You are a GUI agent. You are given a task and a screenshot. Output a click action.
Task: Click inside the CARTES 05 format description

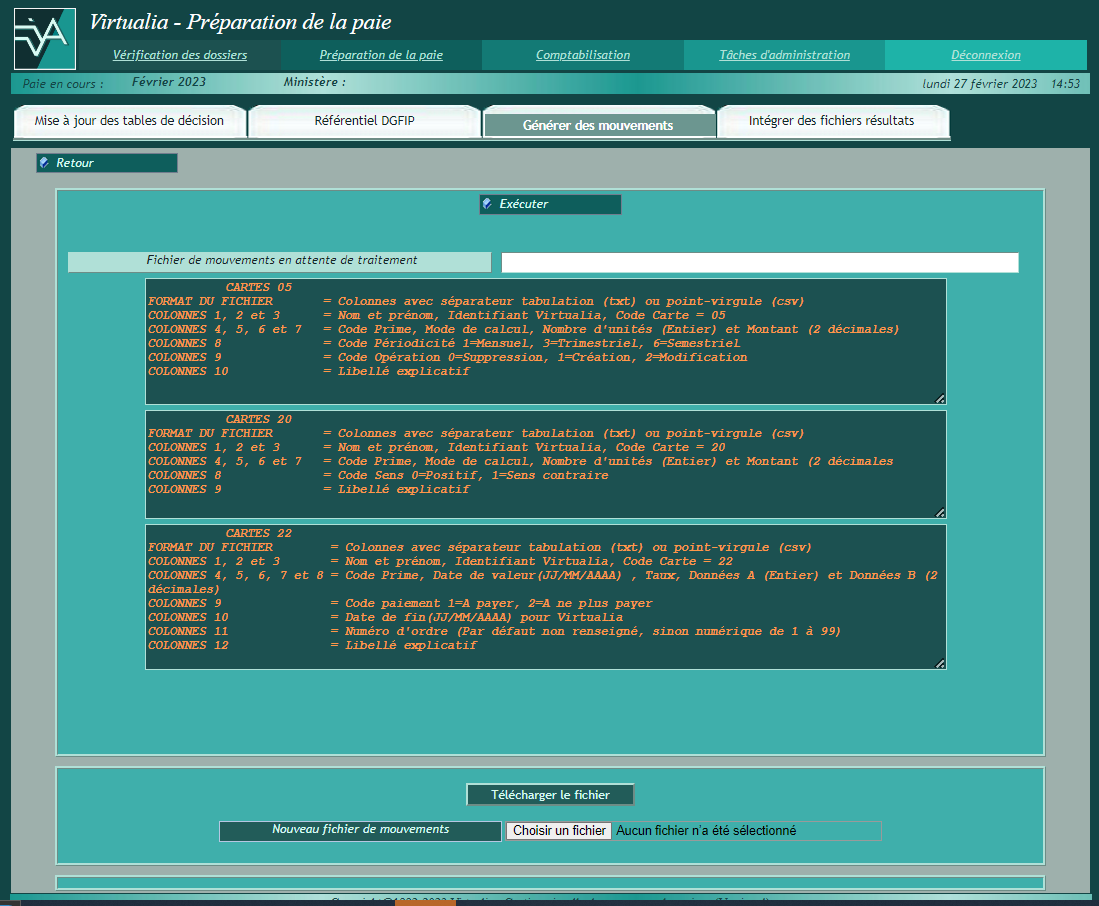(x=545, y=342)
